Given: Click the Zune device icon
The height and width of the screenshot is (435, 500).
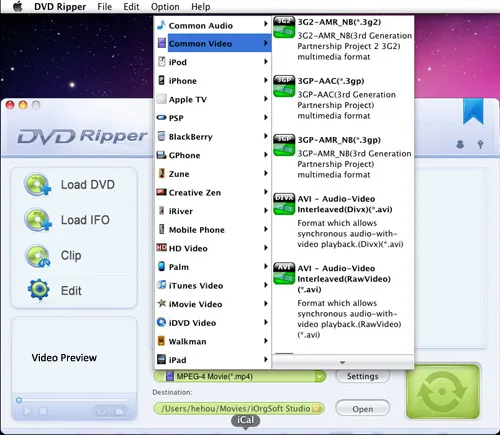Looking at the screenshot, I should [161, 173].
